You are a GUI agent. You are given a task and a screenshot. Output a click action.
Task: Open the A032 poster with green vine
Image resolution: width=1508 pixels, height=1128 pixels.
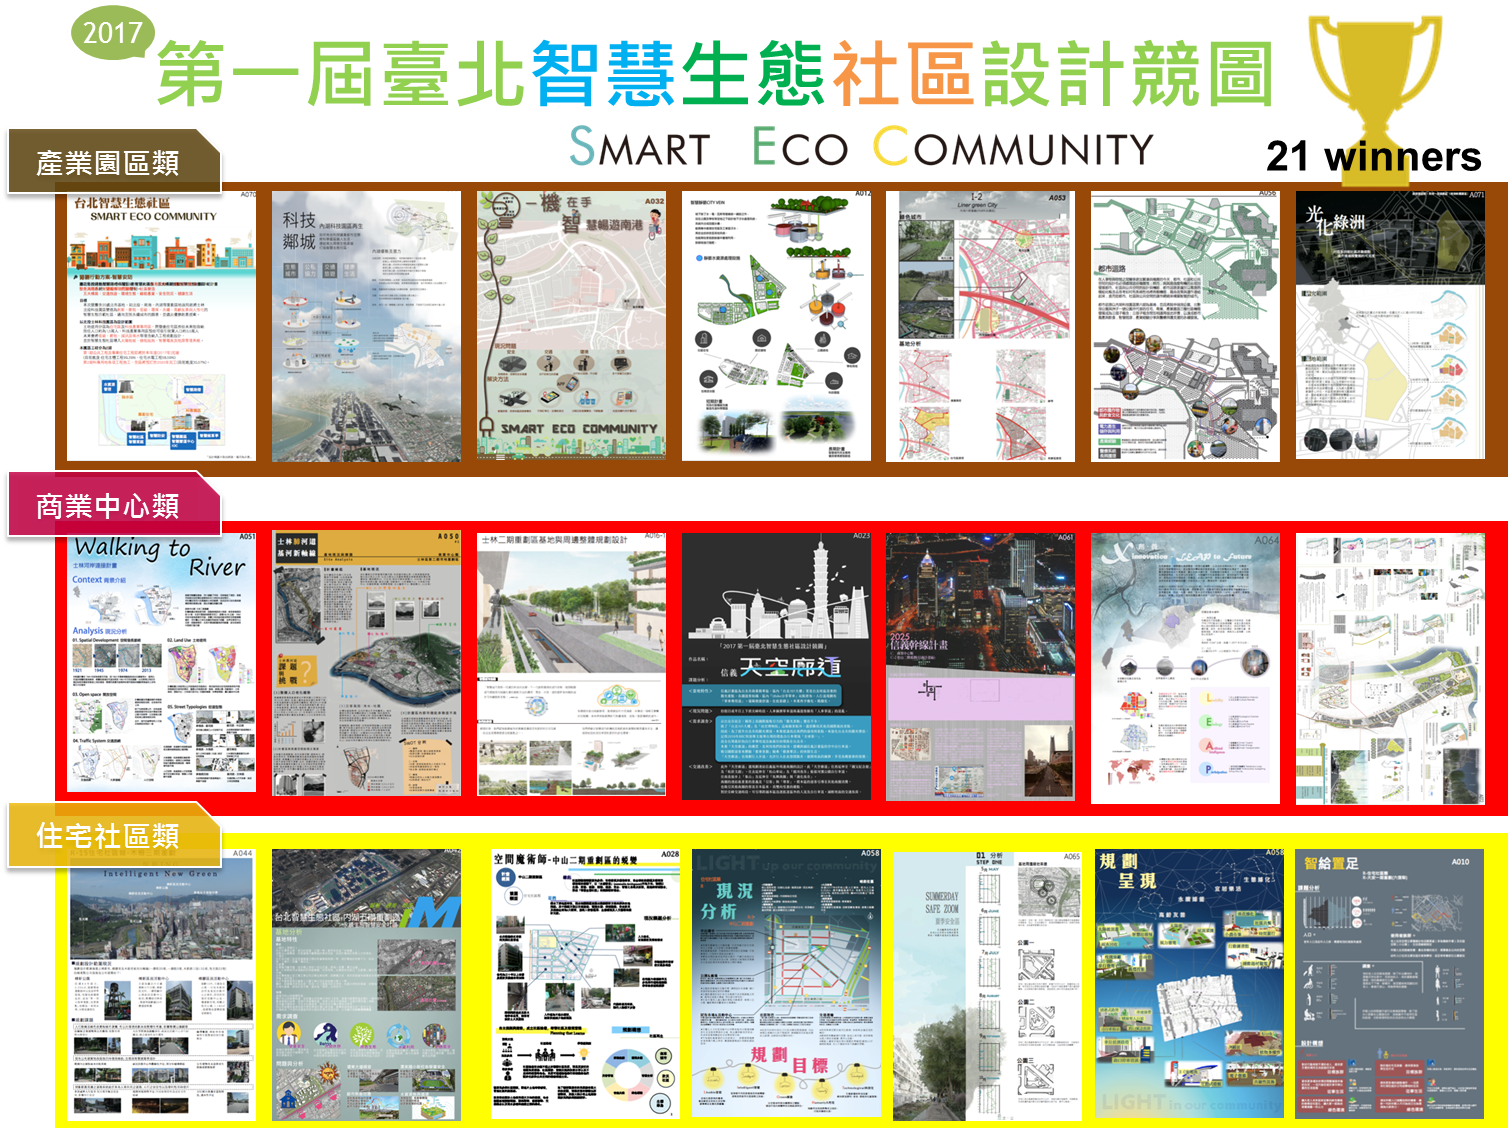pyautogui.click(x=571, y=326)
